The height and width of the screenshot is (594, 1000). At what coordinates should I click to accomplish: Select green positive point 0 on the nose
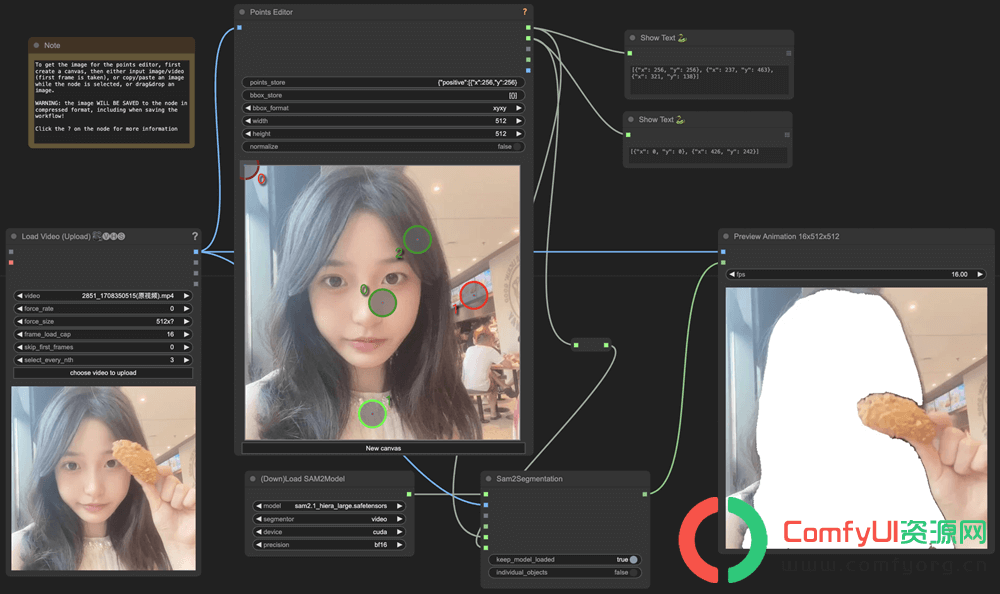[x=382, y=302]
